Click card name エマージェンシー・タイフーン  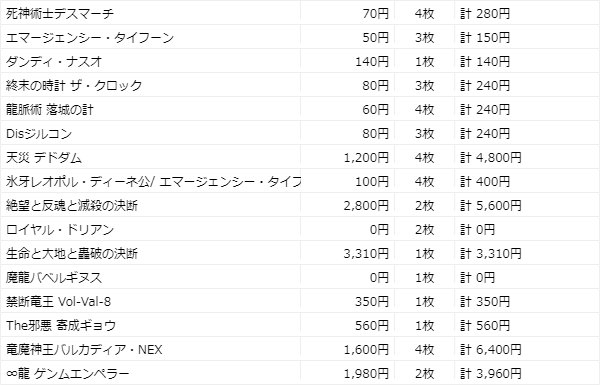click(x=90, y=38)
